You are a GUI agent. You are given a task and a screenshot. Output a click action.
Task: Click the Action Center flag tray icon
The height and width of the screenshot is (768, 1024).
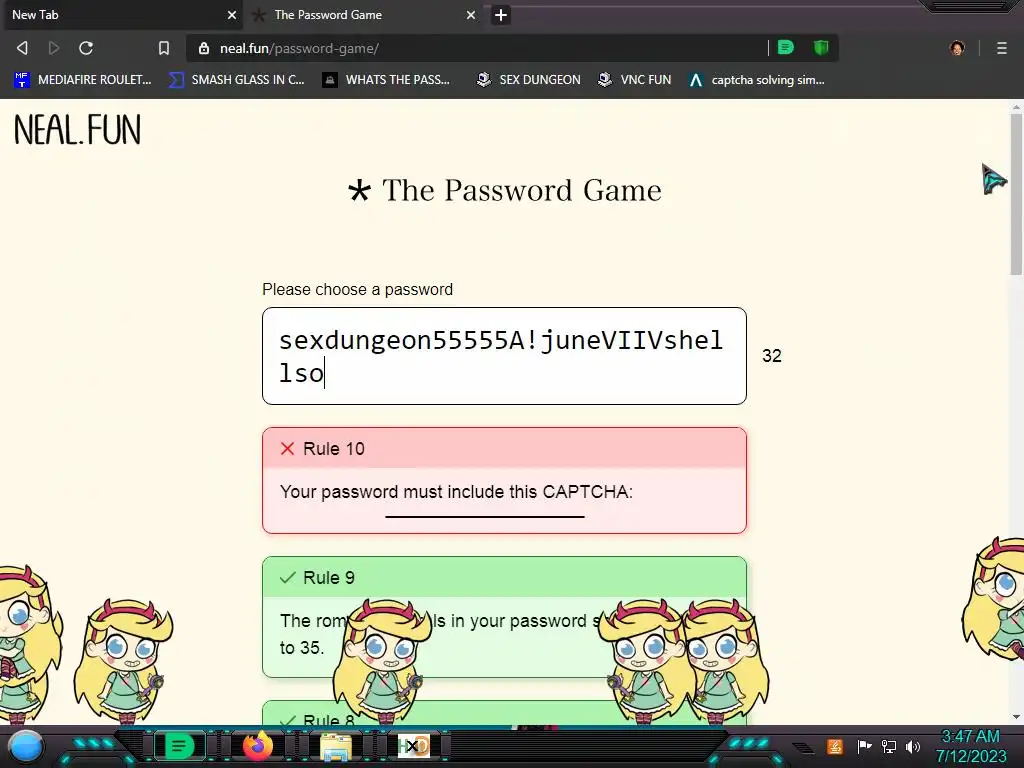(x=864, y=746)
